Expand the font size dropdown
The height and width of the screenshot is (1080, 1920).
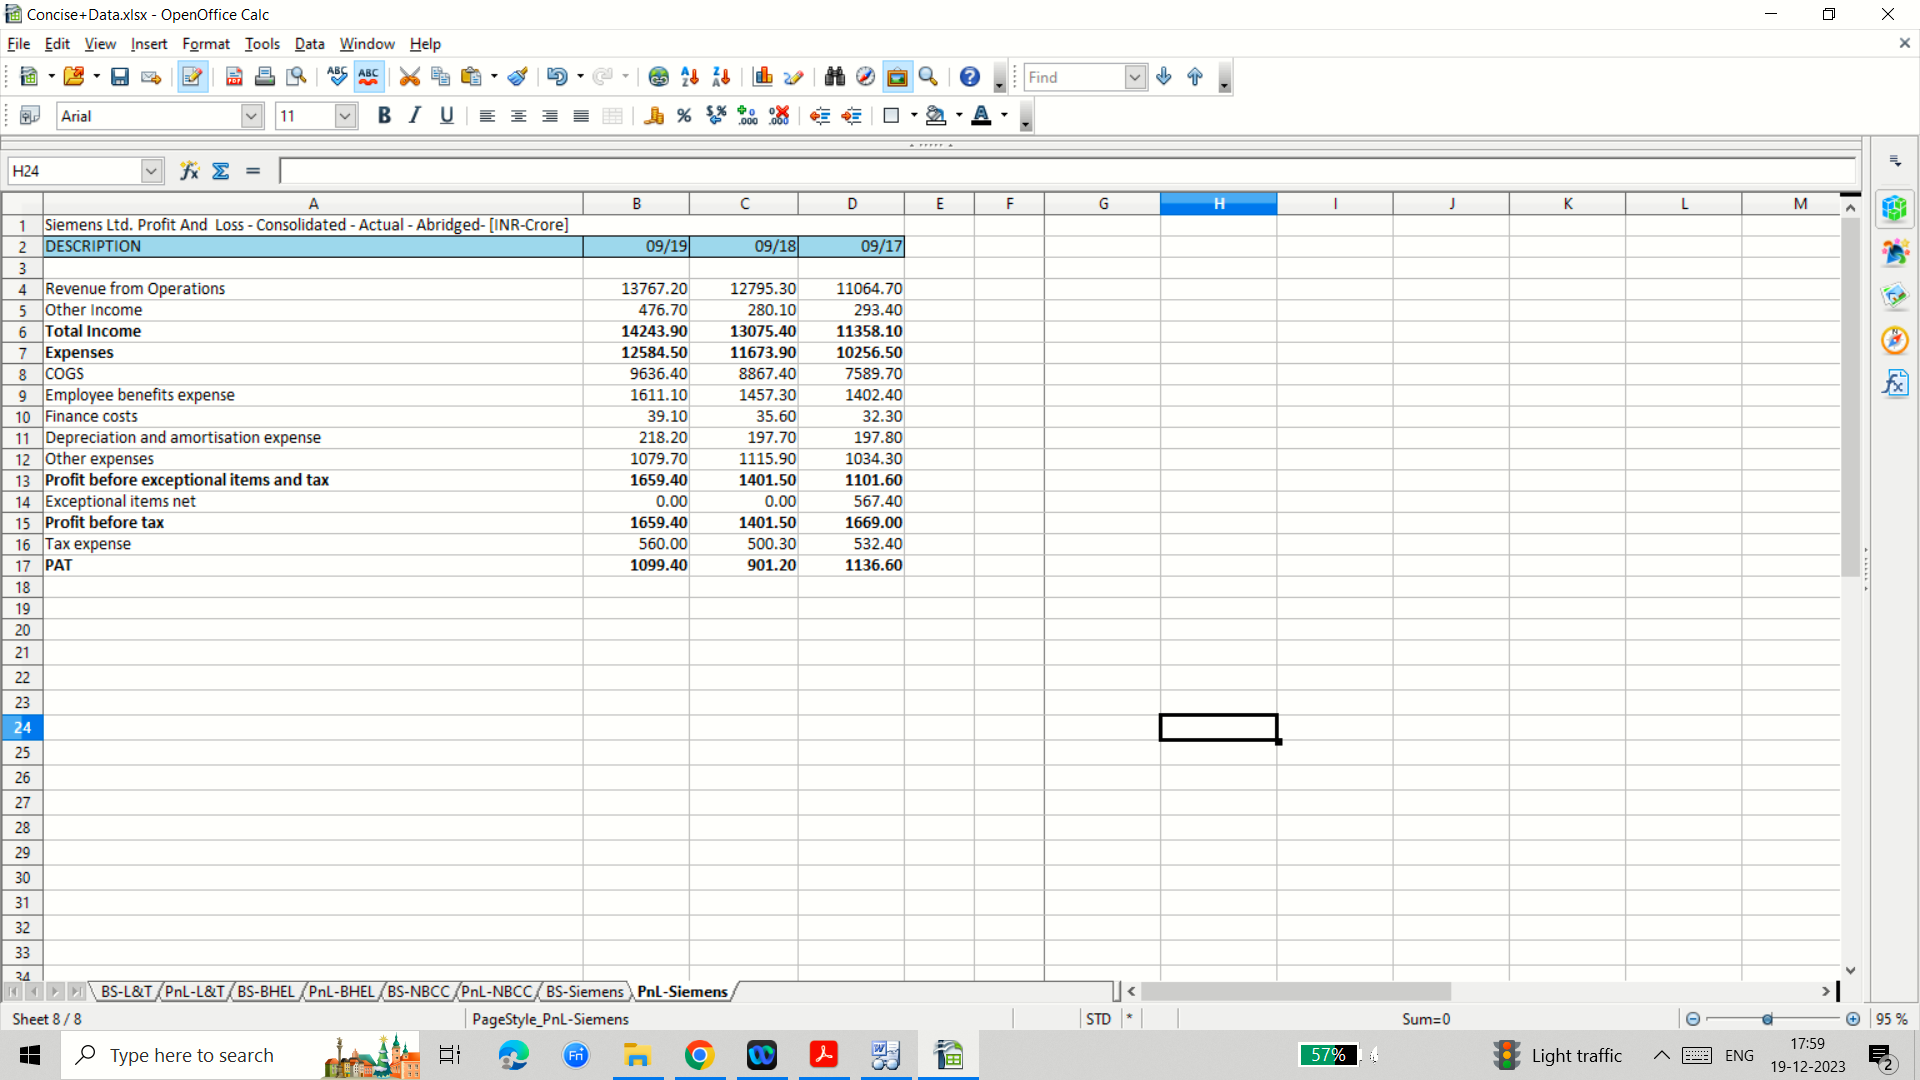click(345, 116)
